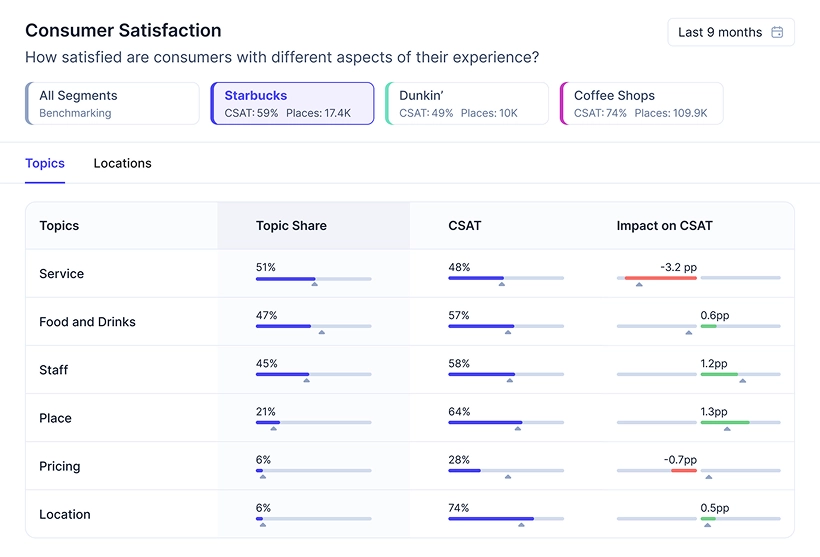Click the red Service impact bar

pyautogui.click(x=660, y=278)
